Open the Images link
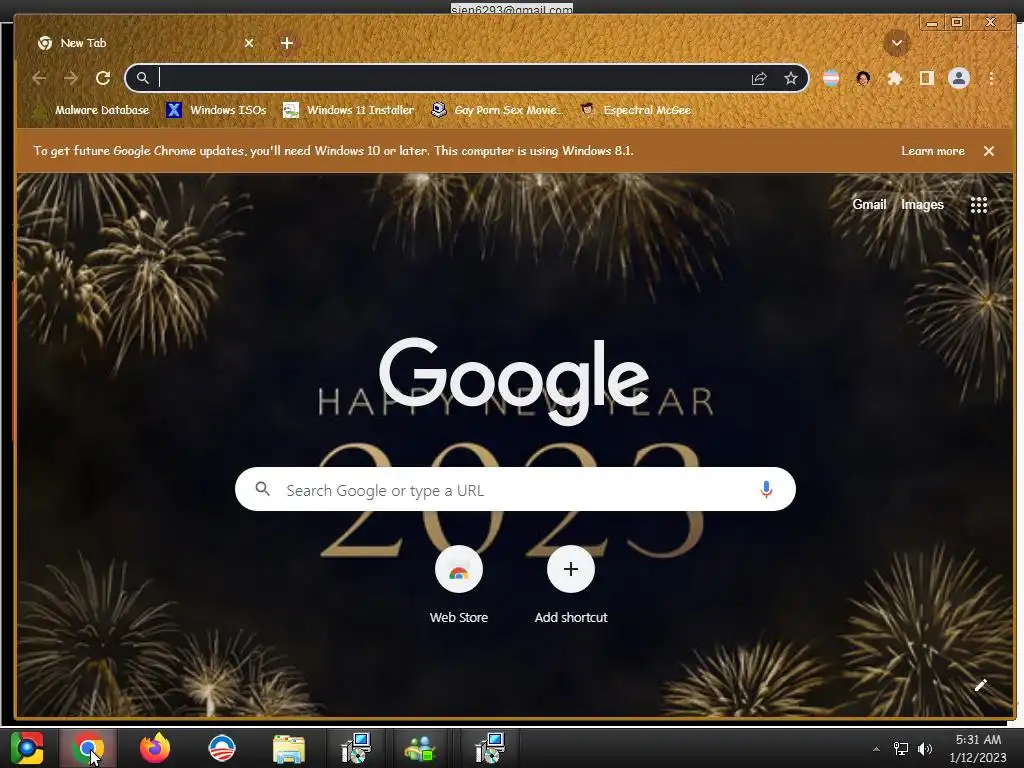The height and width of the screenshot is (768, 1024). click(x=922, y=204)
